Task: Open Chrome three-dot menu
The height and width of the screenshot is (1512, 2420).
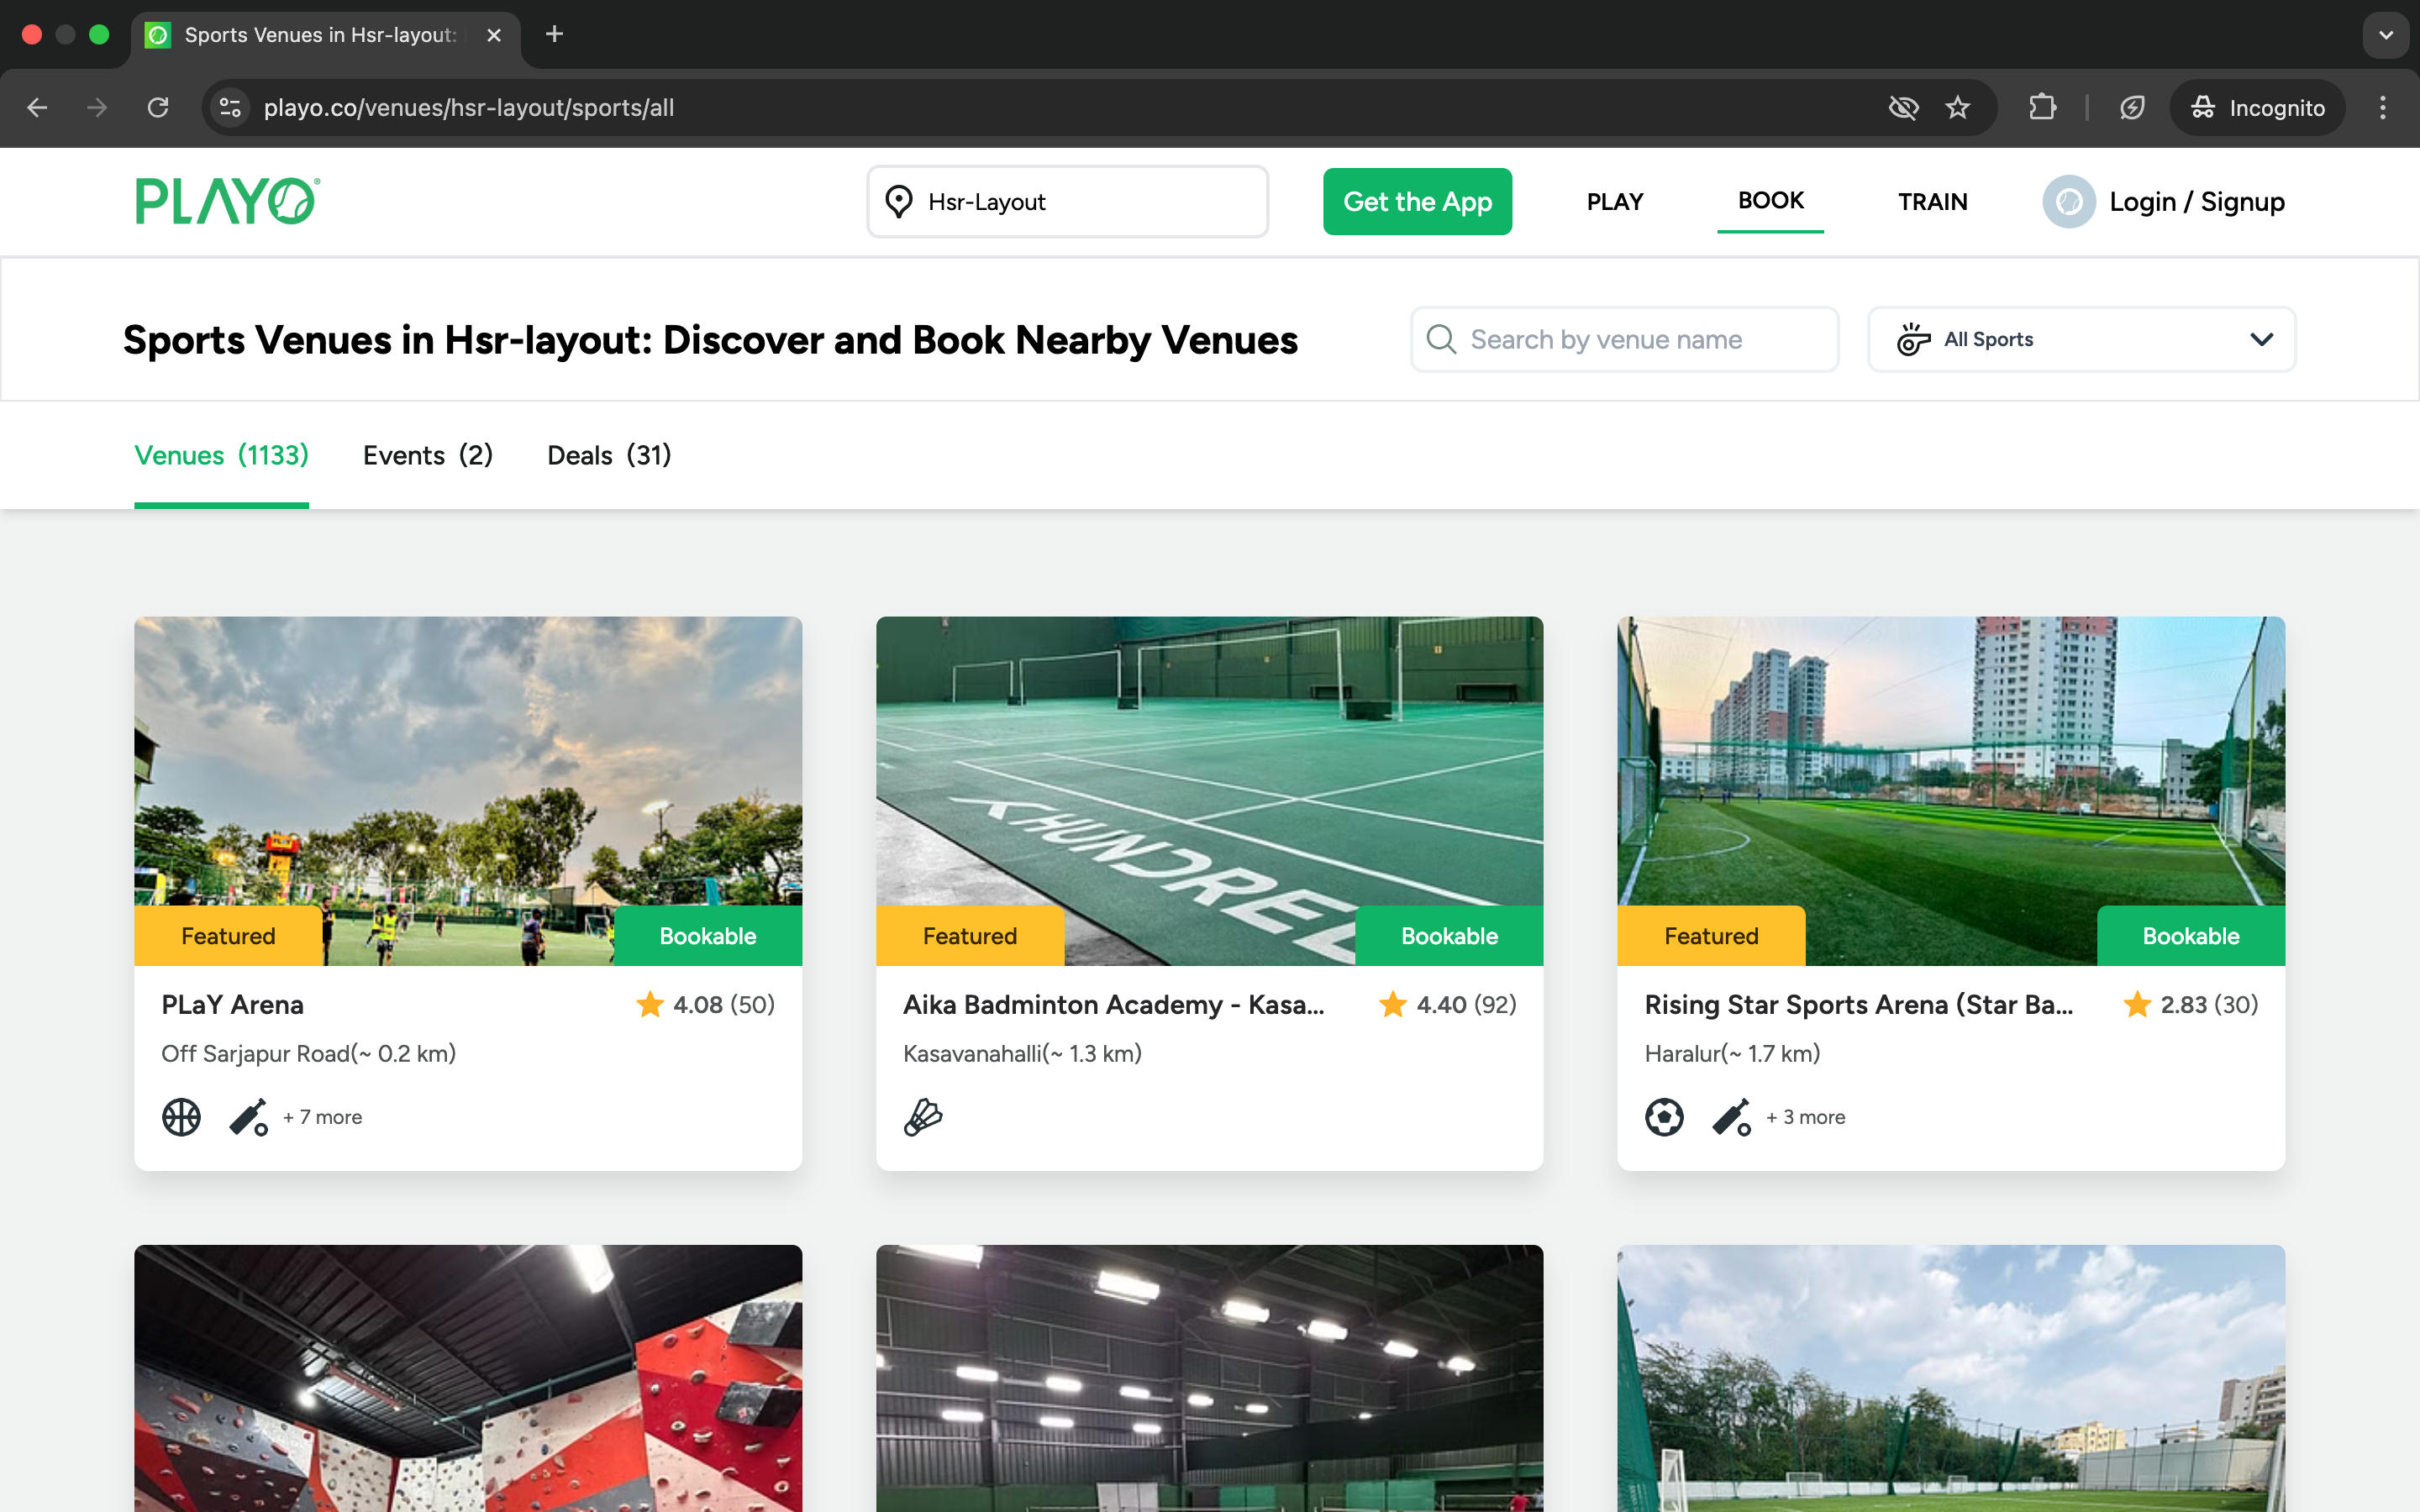Action: point(2383,108)
